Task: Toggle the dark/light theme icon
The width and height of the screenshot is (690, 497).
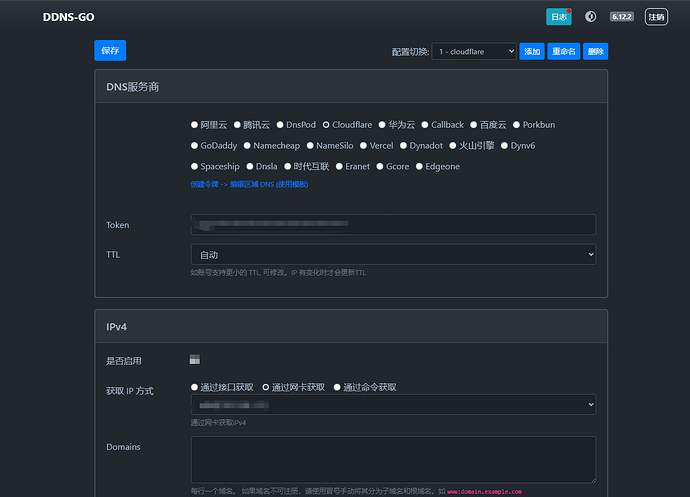Action: [591, 17]
